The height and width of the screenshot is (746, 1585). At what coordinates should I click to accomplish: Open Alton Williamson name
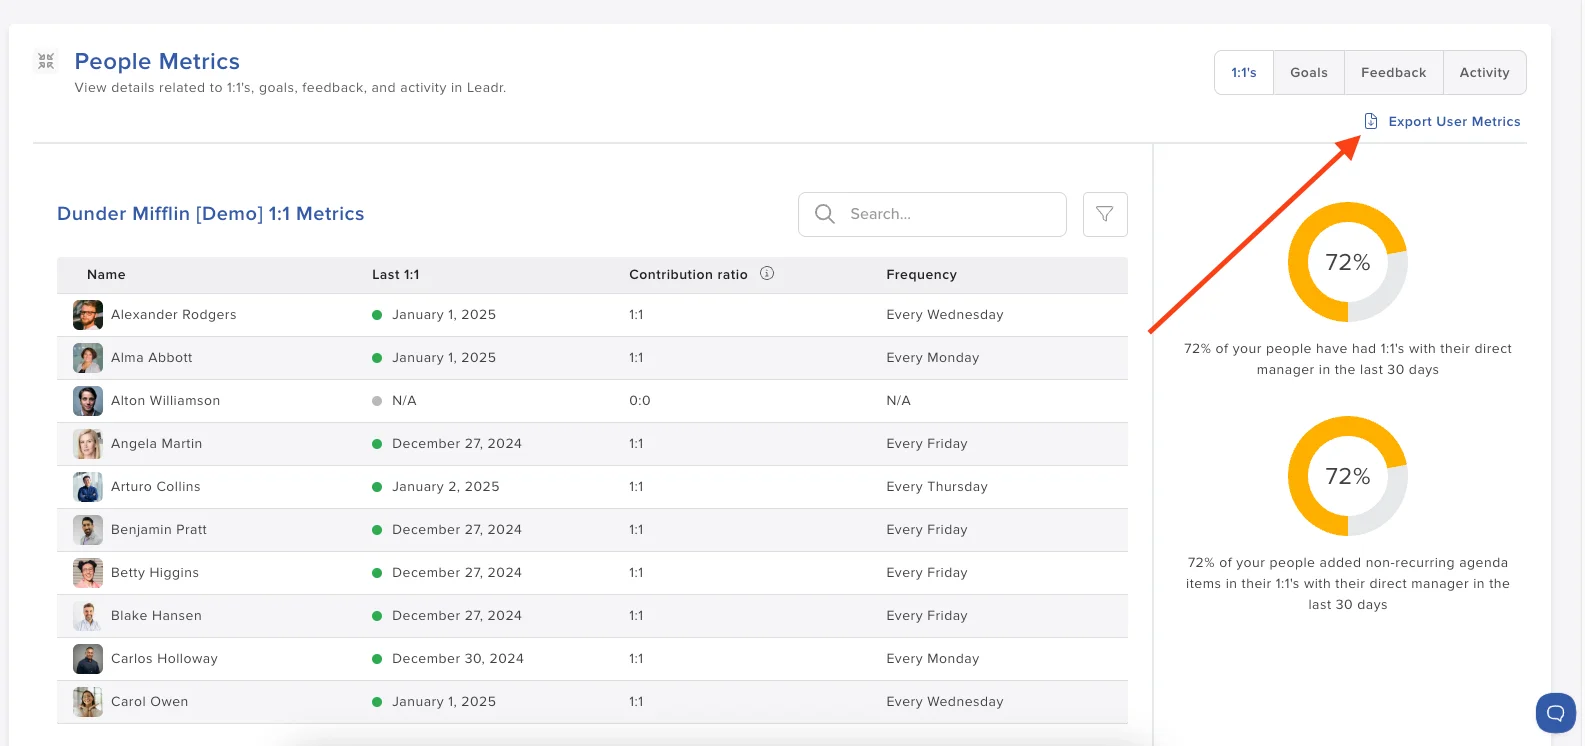[x=166, y=401]
